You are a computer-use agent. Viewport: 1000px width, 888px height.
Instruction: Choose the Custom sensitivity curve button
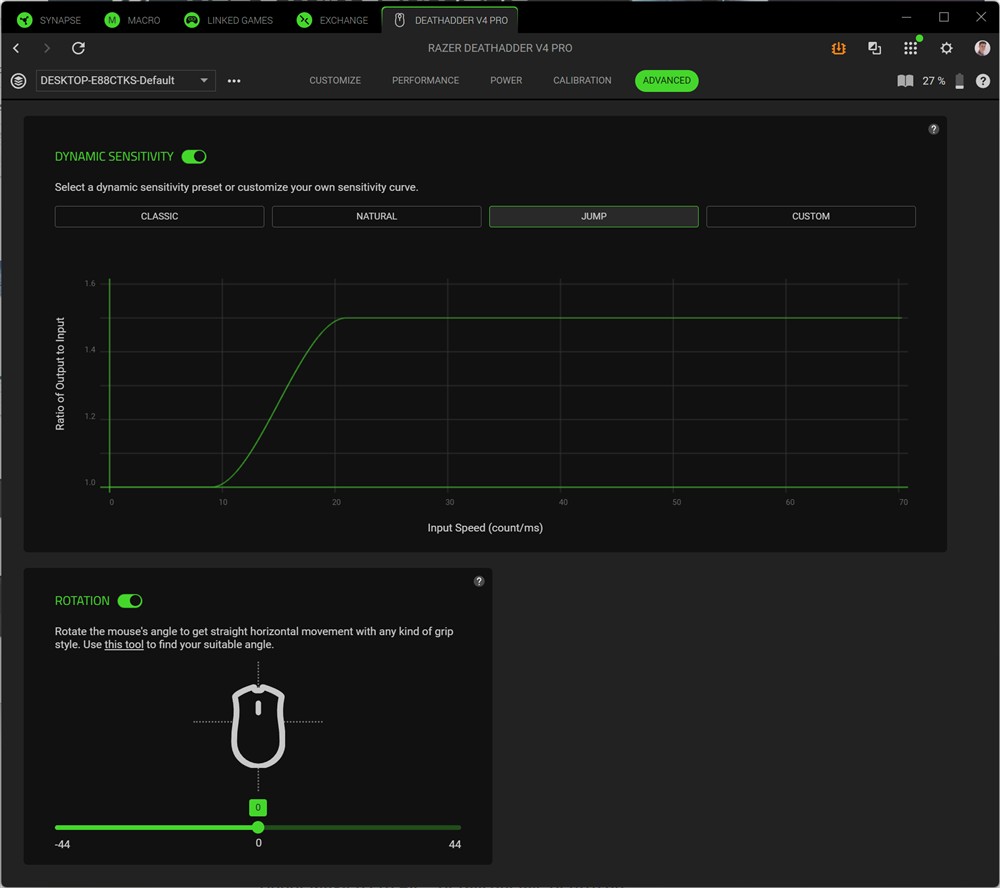coord(810,216)
